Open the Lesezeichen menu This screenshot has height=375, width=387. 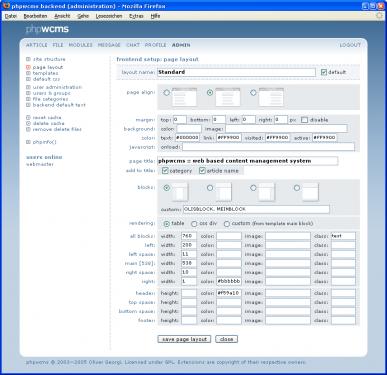pyautogui.click(x=109, y=16)
